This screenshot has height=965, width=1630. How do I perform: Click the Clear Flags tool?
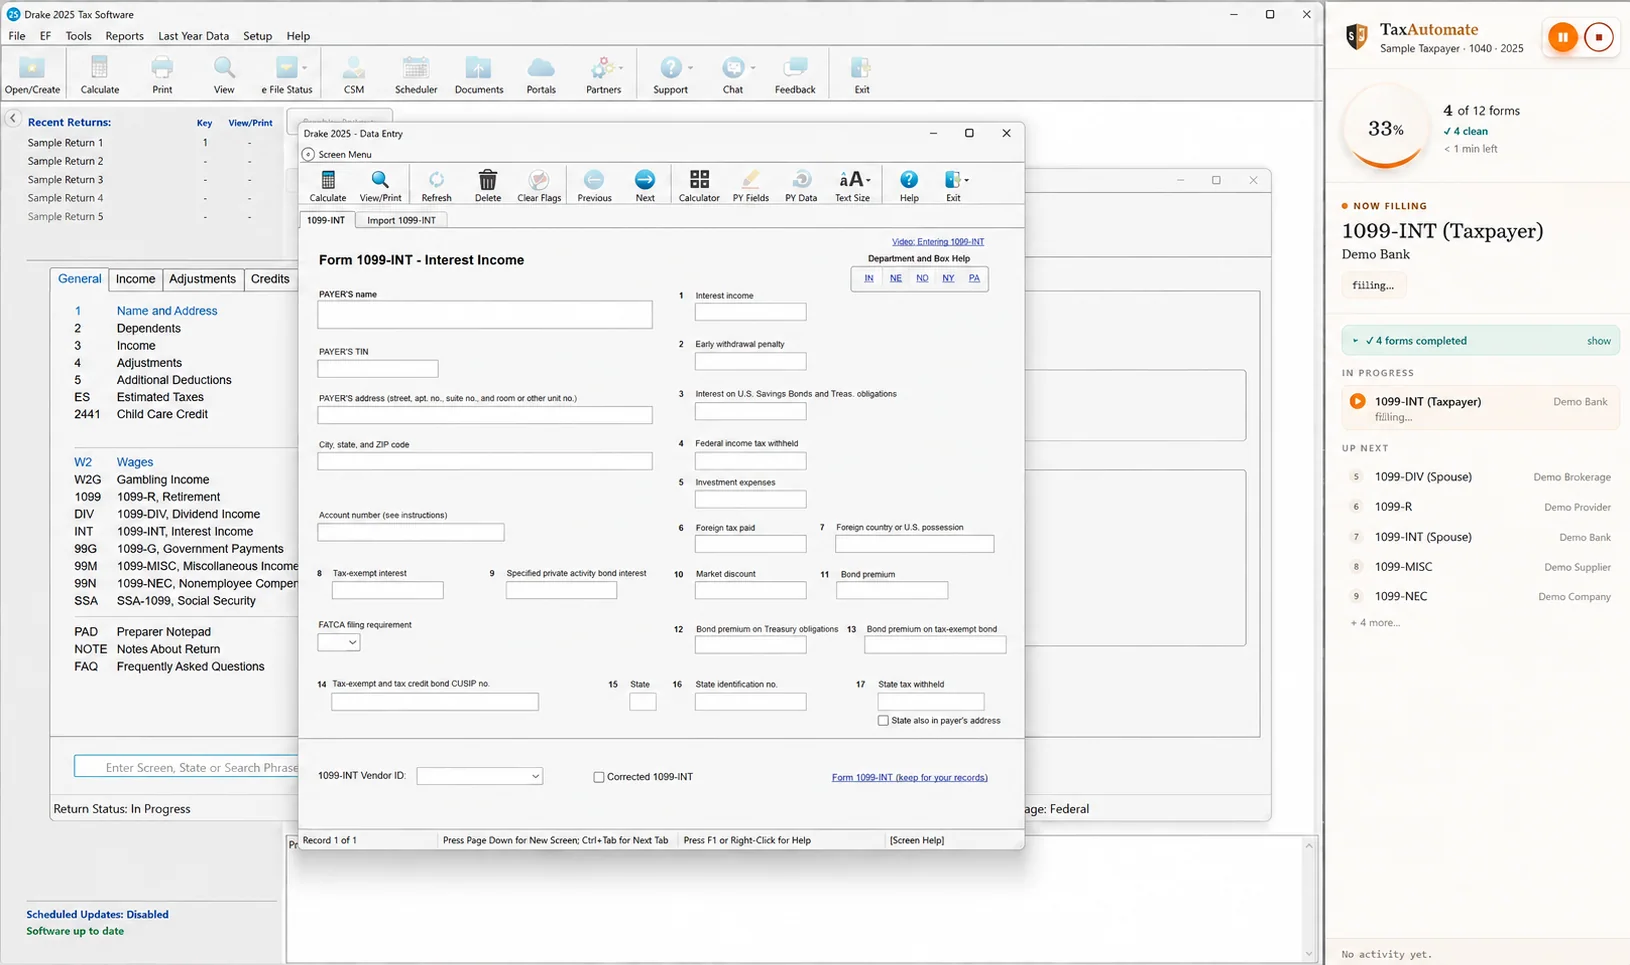(x=539, y=186)
